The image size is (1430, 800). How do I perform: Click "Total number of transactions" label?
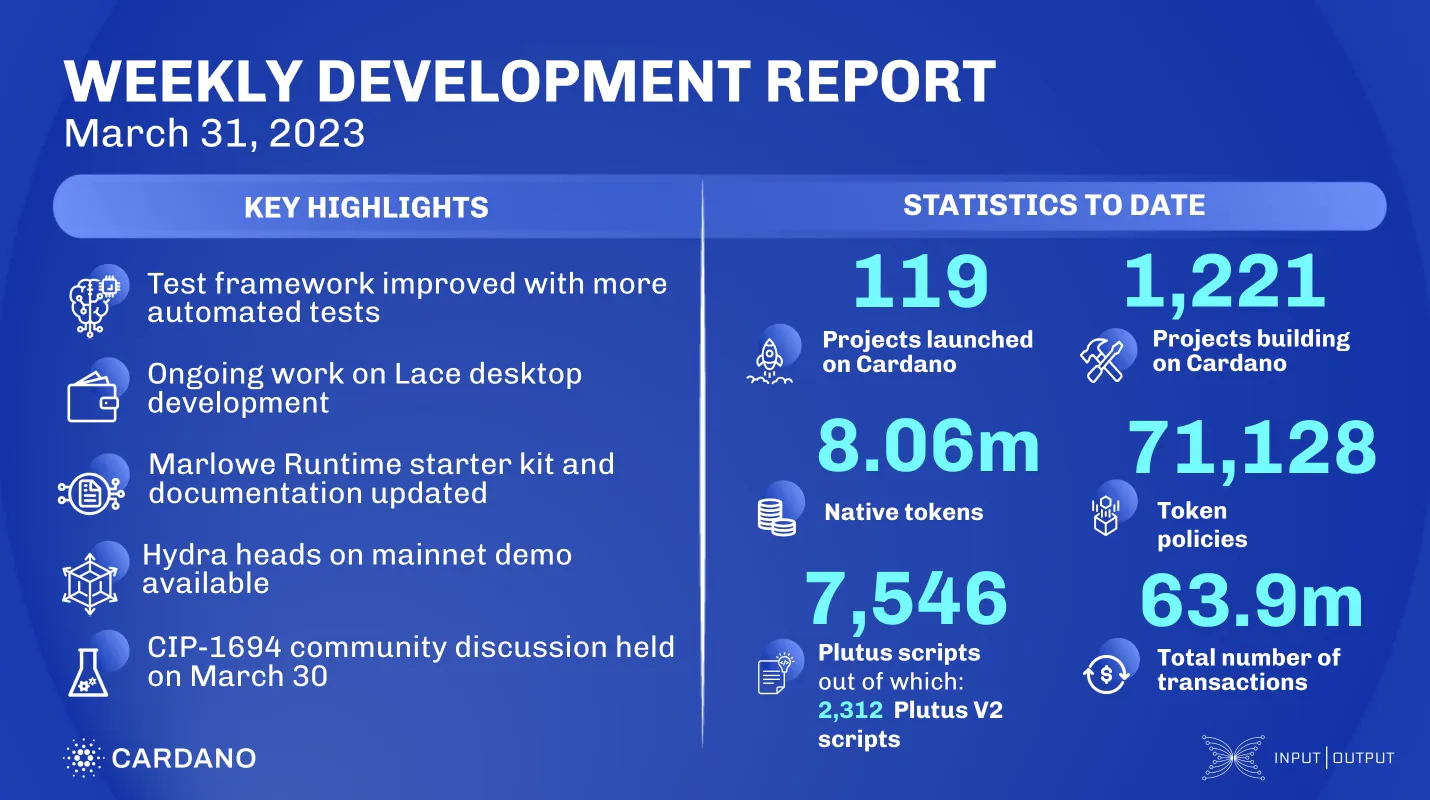pos(1248,670)
